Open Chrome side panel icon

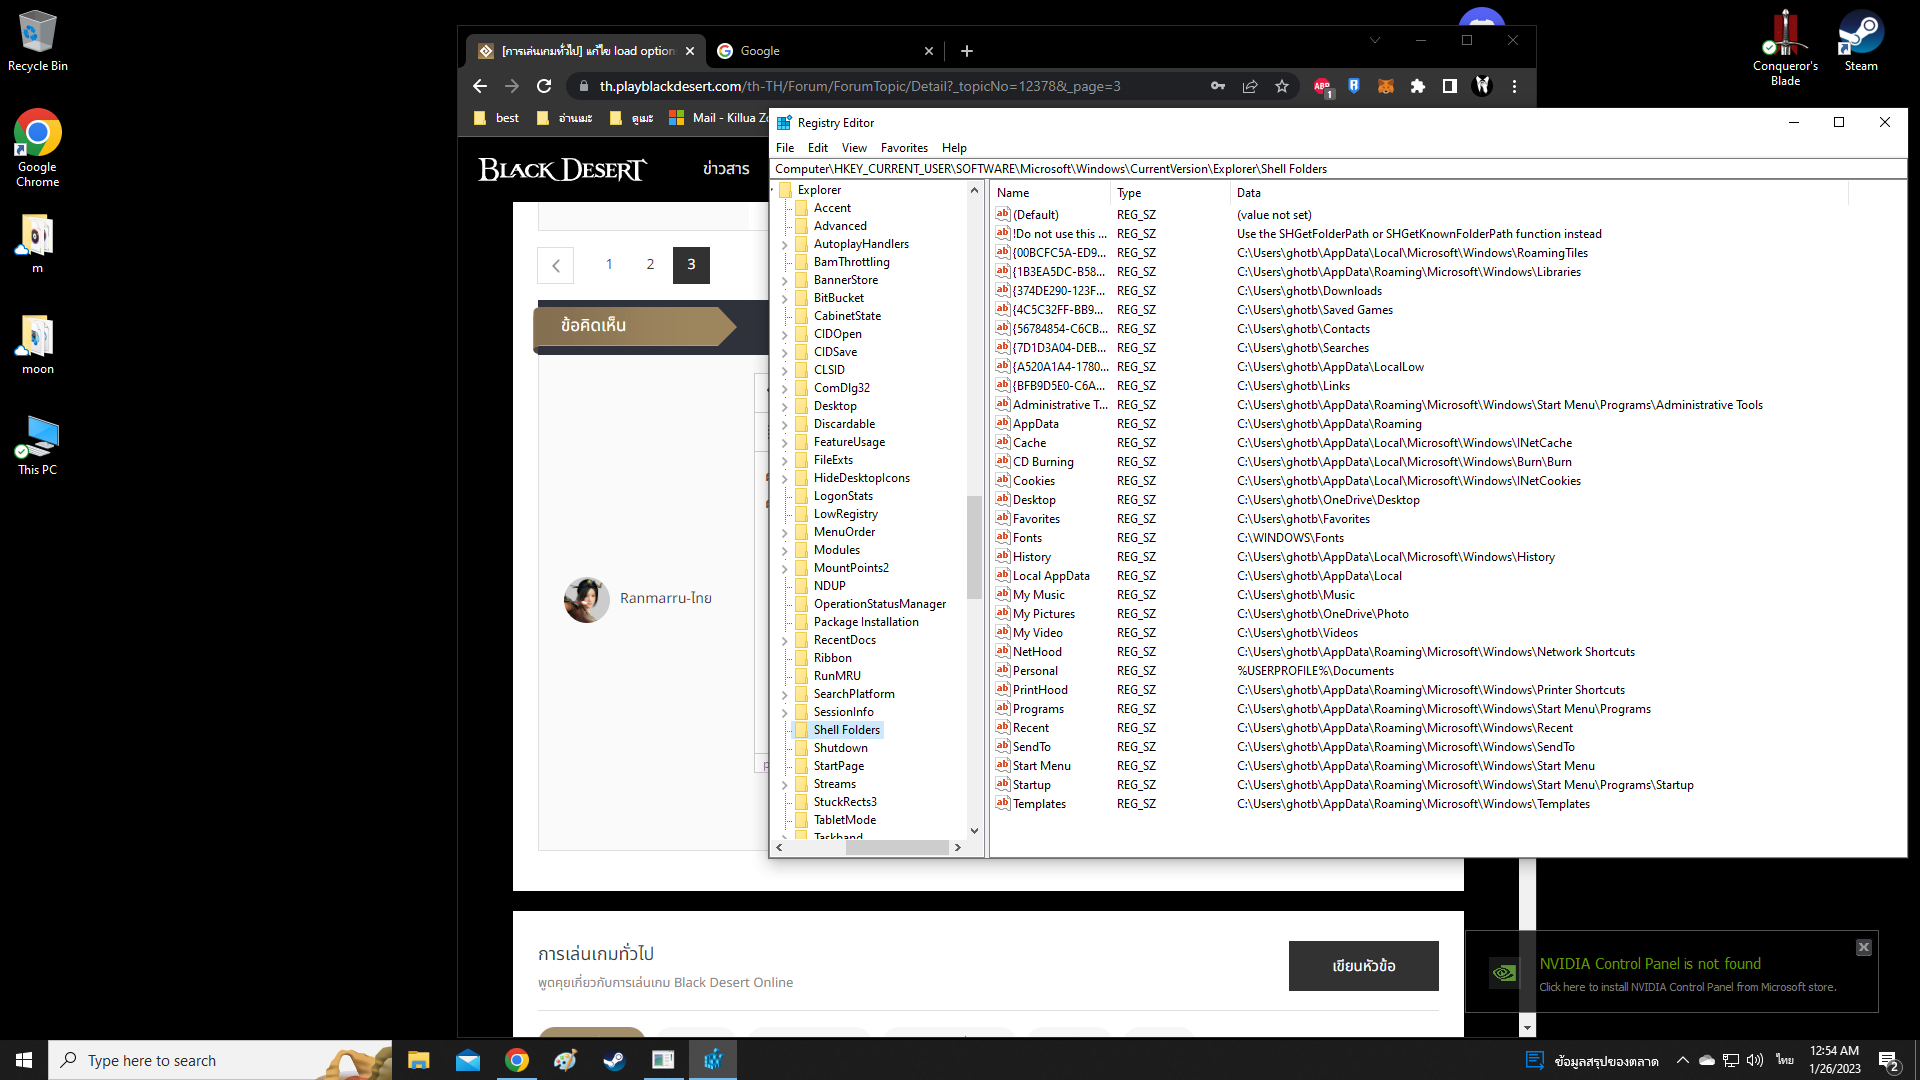pos(1449,86)
